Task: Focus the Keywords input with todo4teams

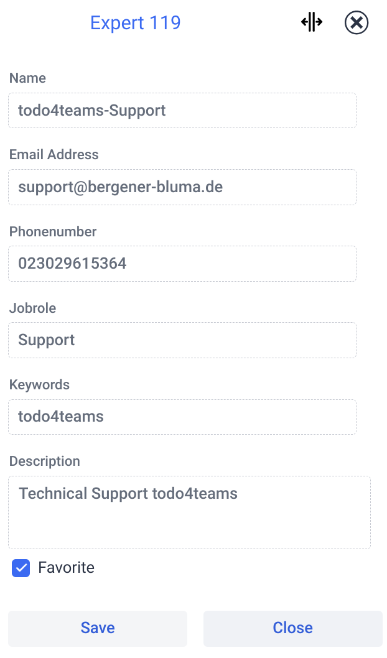Action: click(183, 417)
